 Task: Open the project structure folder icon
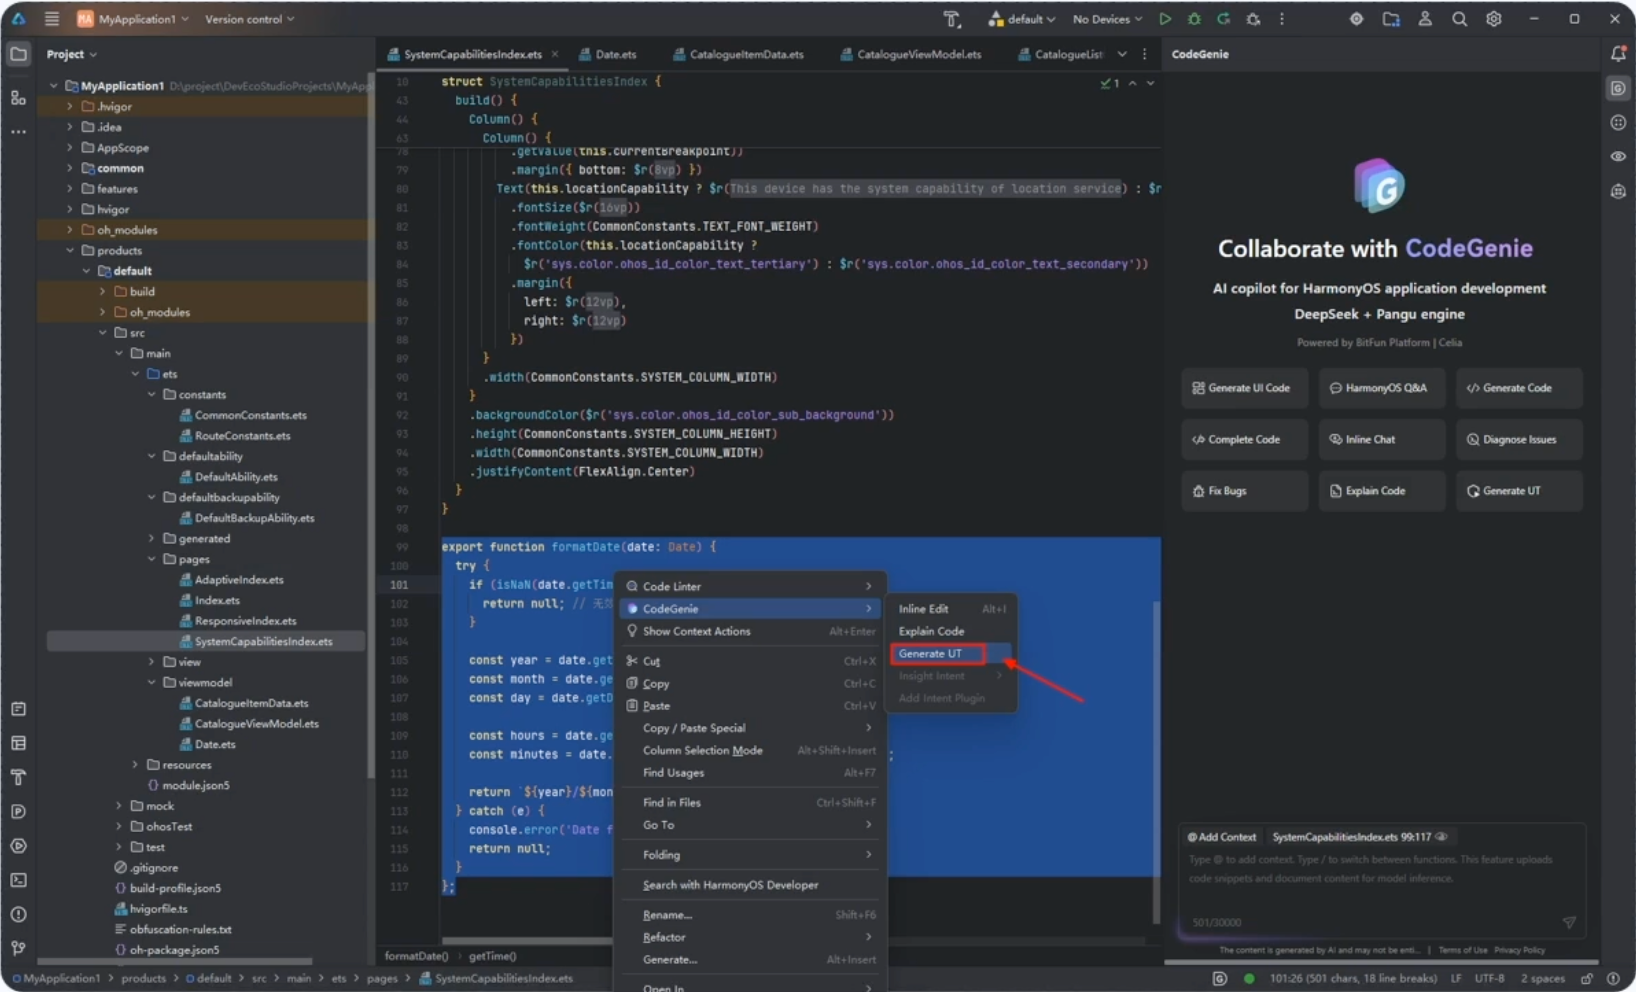[1391, 19]
